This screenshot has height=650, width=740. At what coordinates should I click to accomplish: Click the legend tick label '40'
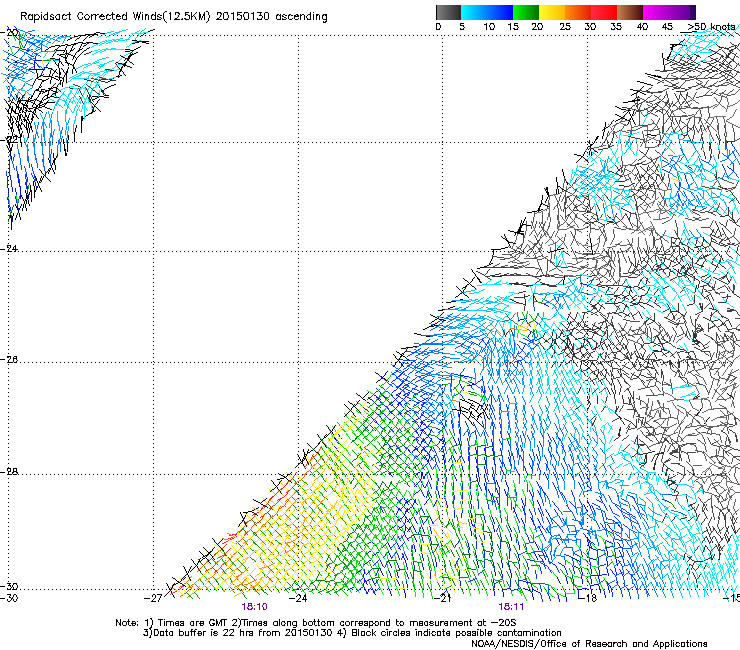[642, 27]
